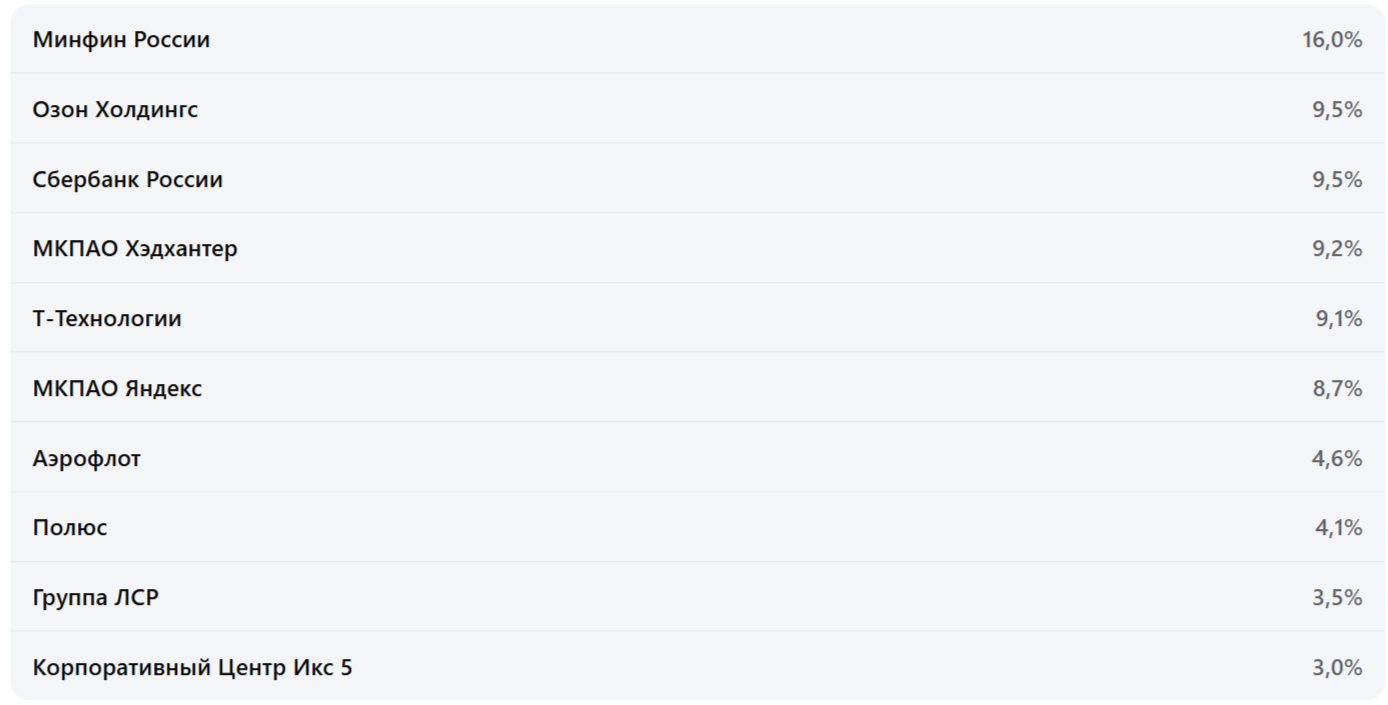This screenshot has height=705, width=1388.
Task: Click the Минфин России row name
Action: coord(121,40)
